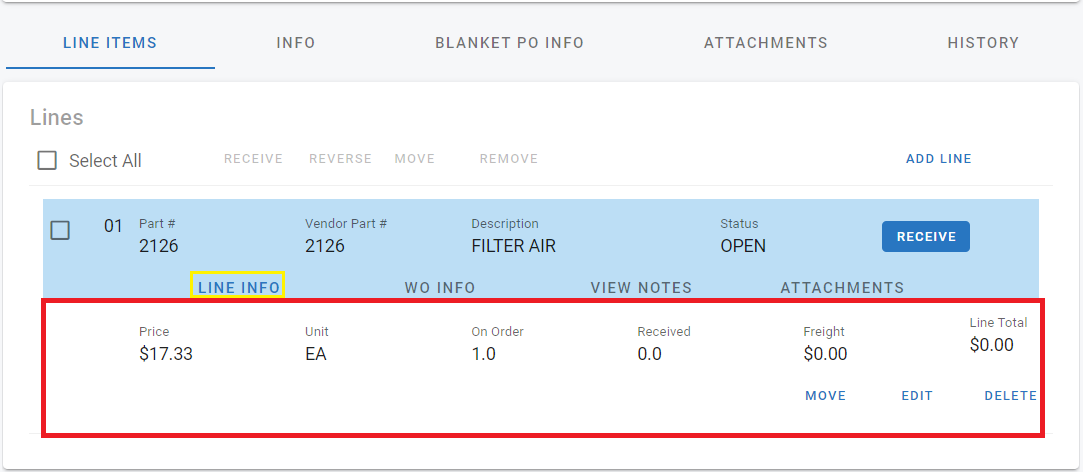
Task: Select the Line Info sub-tab
Action: coord(239,287)
